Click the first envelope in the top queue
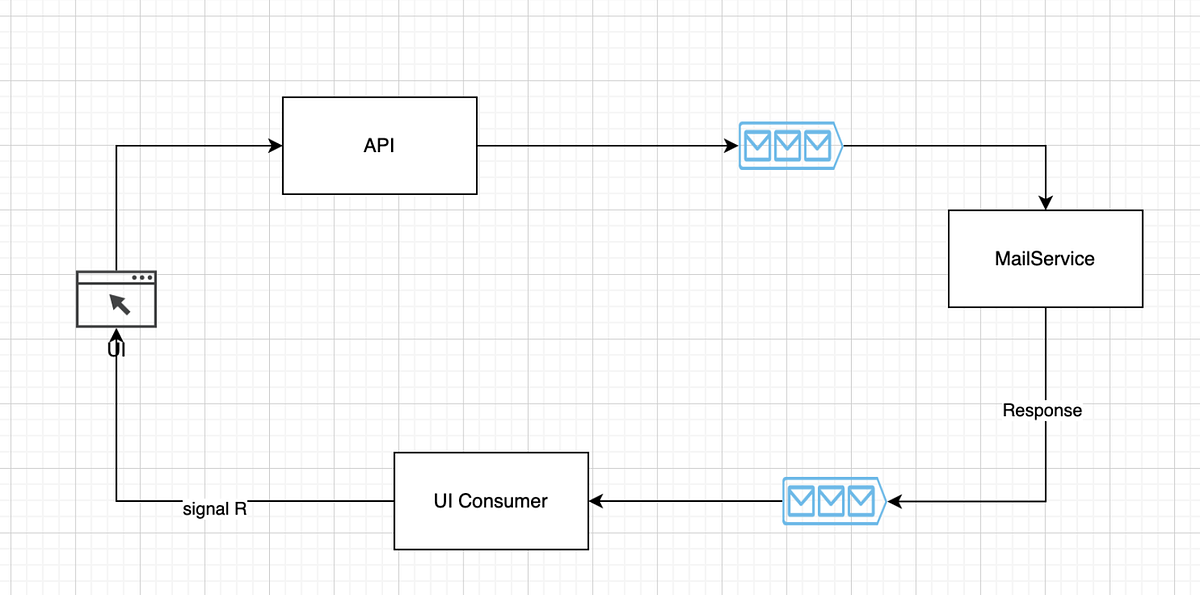 click(759, 146)
